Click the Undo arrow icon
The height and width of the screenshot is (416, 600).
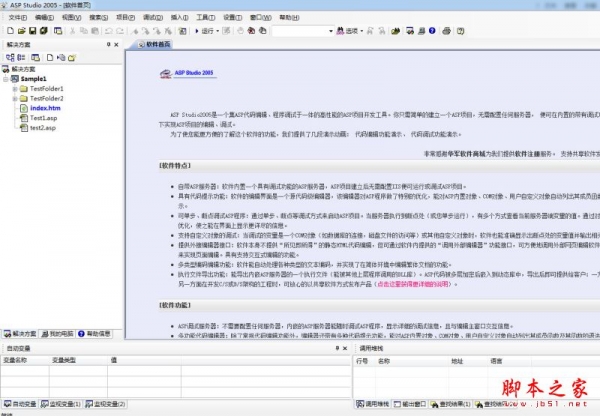coord(109,31)
